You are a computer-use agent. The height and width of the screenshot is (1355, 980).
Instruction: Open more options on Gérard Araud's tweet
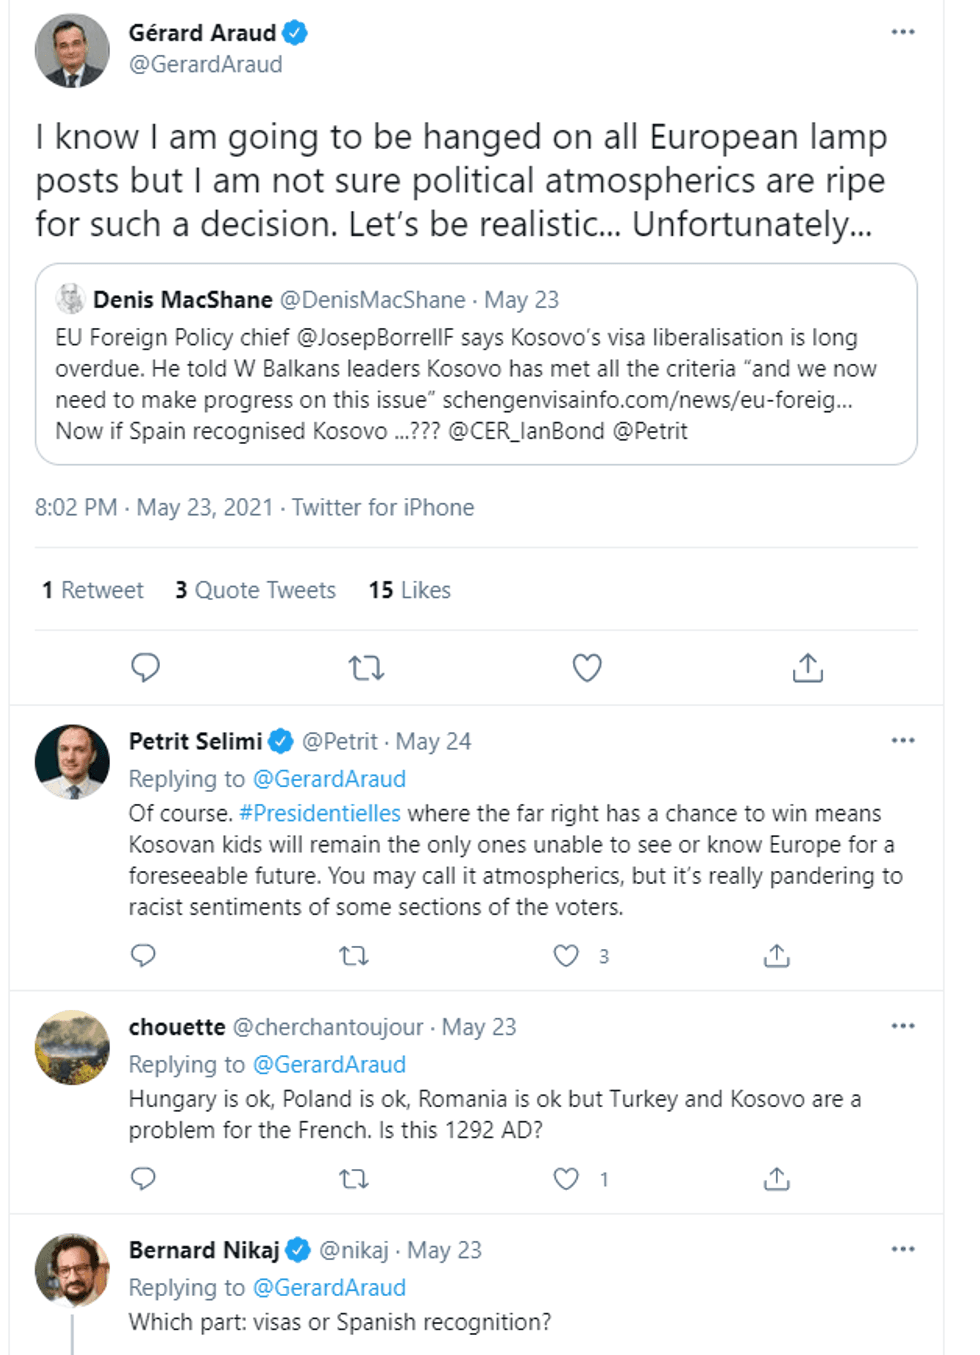pyautogui.click(x=902, y=32)
